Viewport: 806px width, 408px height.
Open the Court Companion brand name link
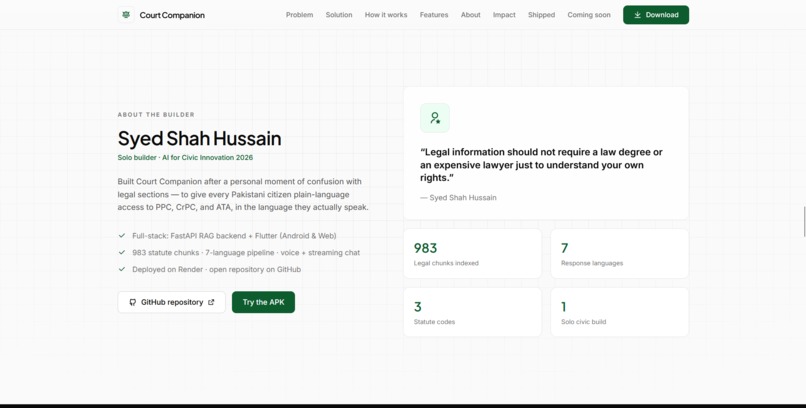point(172,15)
